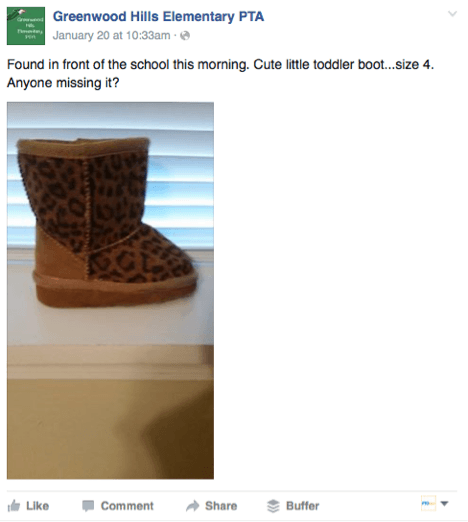Expand the post options chevron at top right
Viewport: 468px width, 522px height.
coord(452,14)
